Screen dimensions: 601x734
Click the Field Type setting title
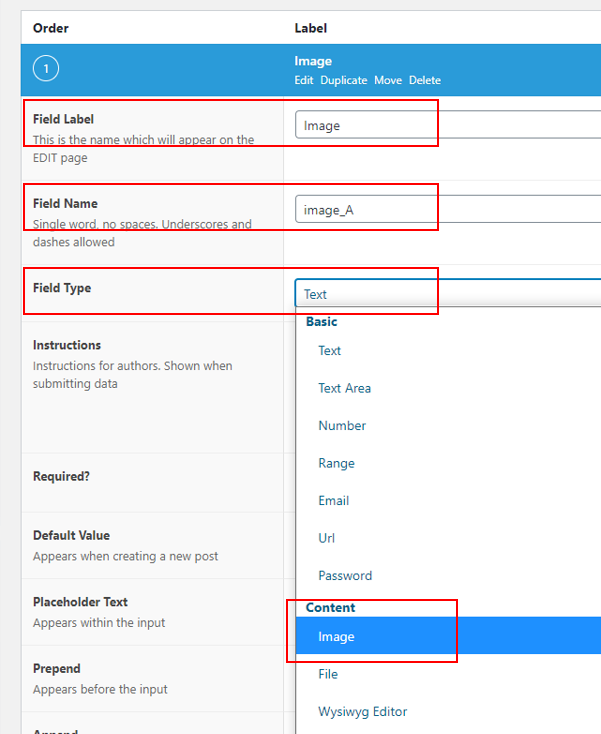click(x=62, y=288)
